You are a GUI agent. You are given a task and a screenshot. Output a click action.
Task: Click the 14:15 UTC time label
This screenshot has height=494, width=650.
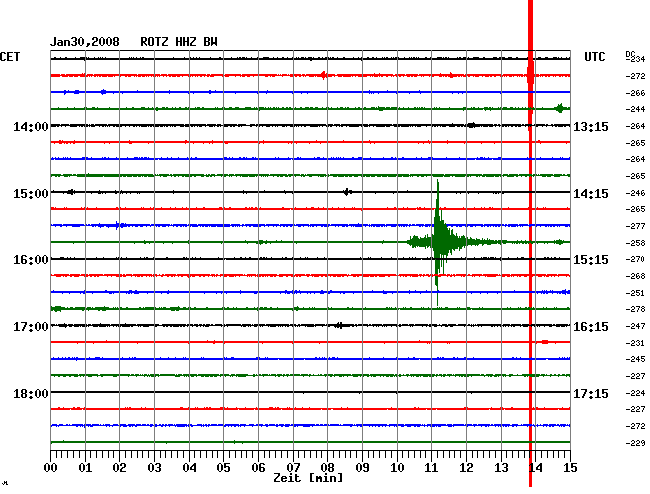pyautogui.click(x=591, y=194)
